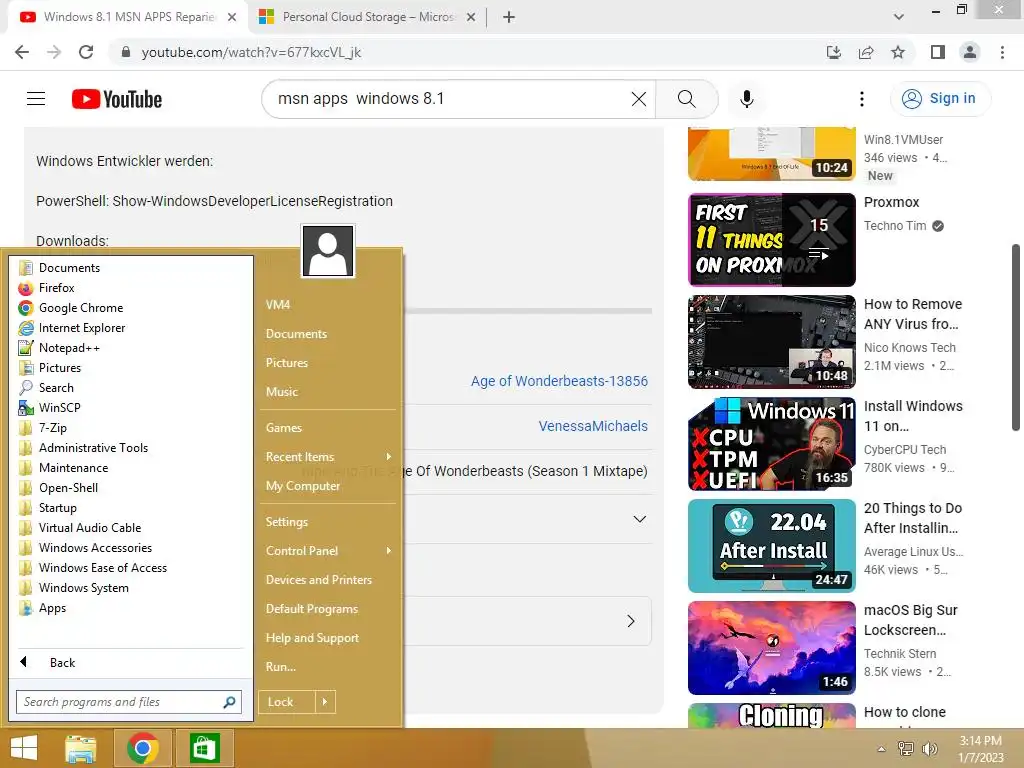The image size is (1024, 768).
Task: Run search with the magnifier button
Action: pos(686,99)
